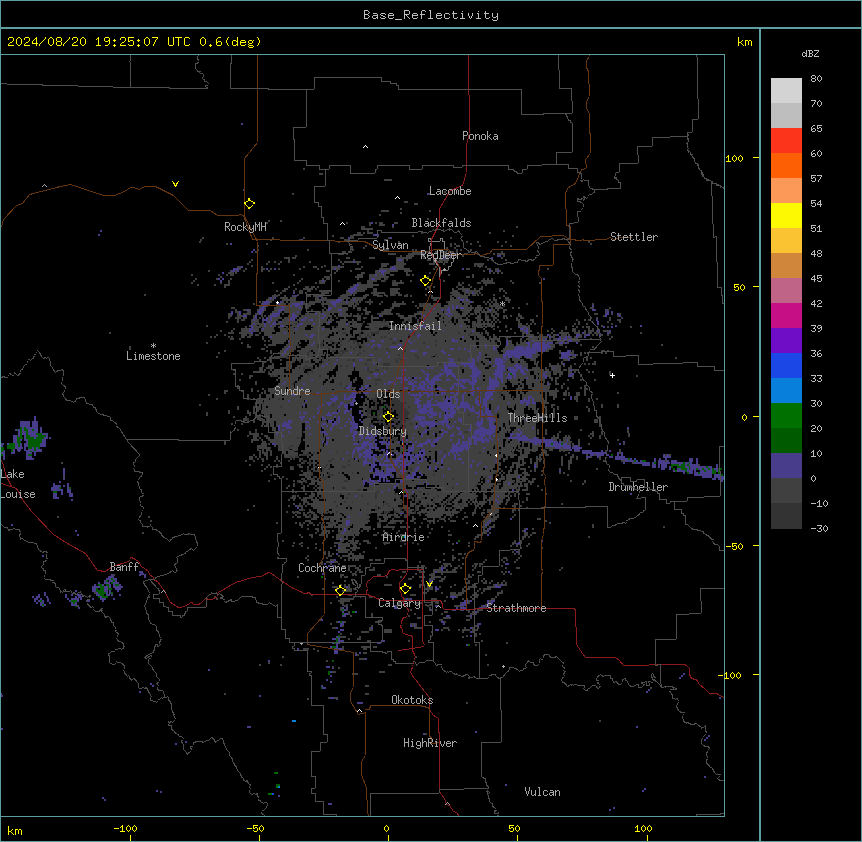Click the yellow diamond marker above Calgary label
Image resolution: width=862 pixels, height=842 pixels.
coord(405,589)
